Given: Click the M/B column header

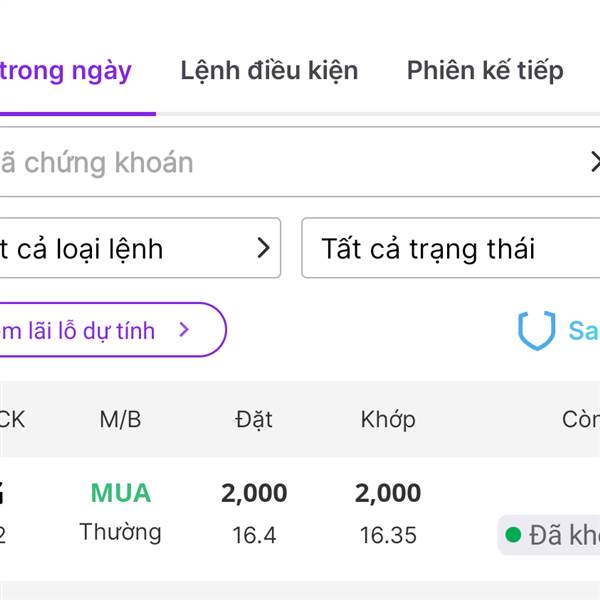Looking at the screenshot, I should [x=120, y=420].
